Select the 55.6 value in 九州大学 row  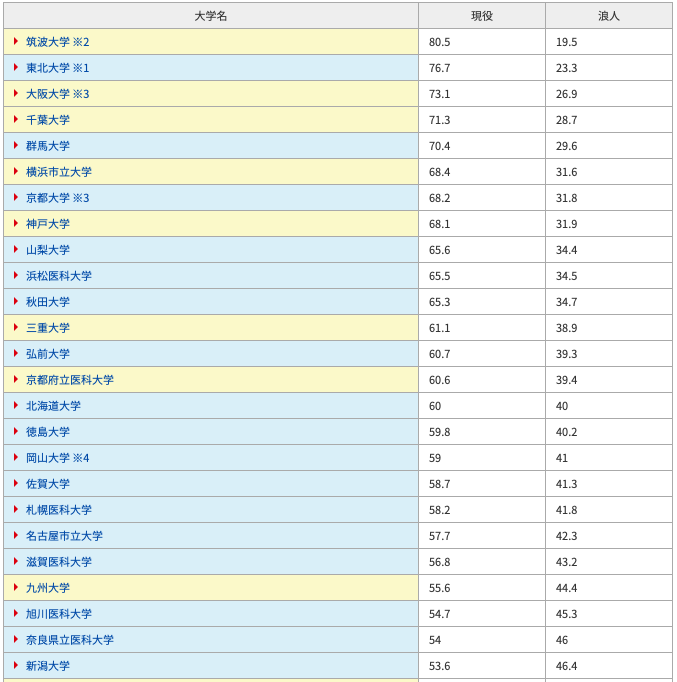[x=440, y=588]
